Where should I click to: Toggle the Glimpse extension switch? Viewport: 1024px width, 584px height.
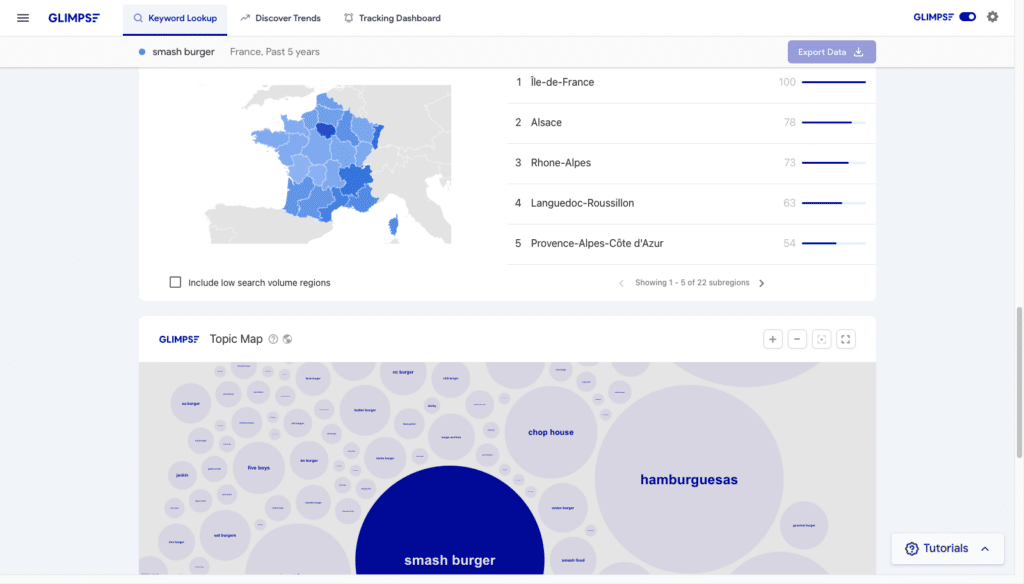pos(967,17)
